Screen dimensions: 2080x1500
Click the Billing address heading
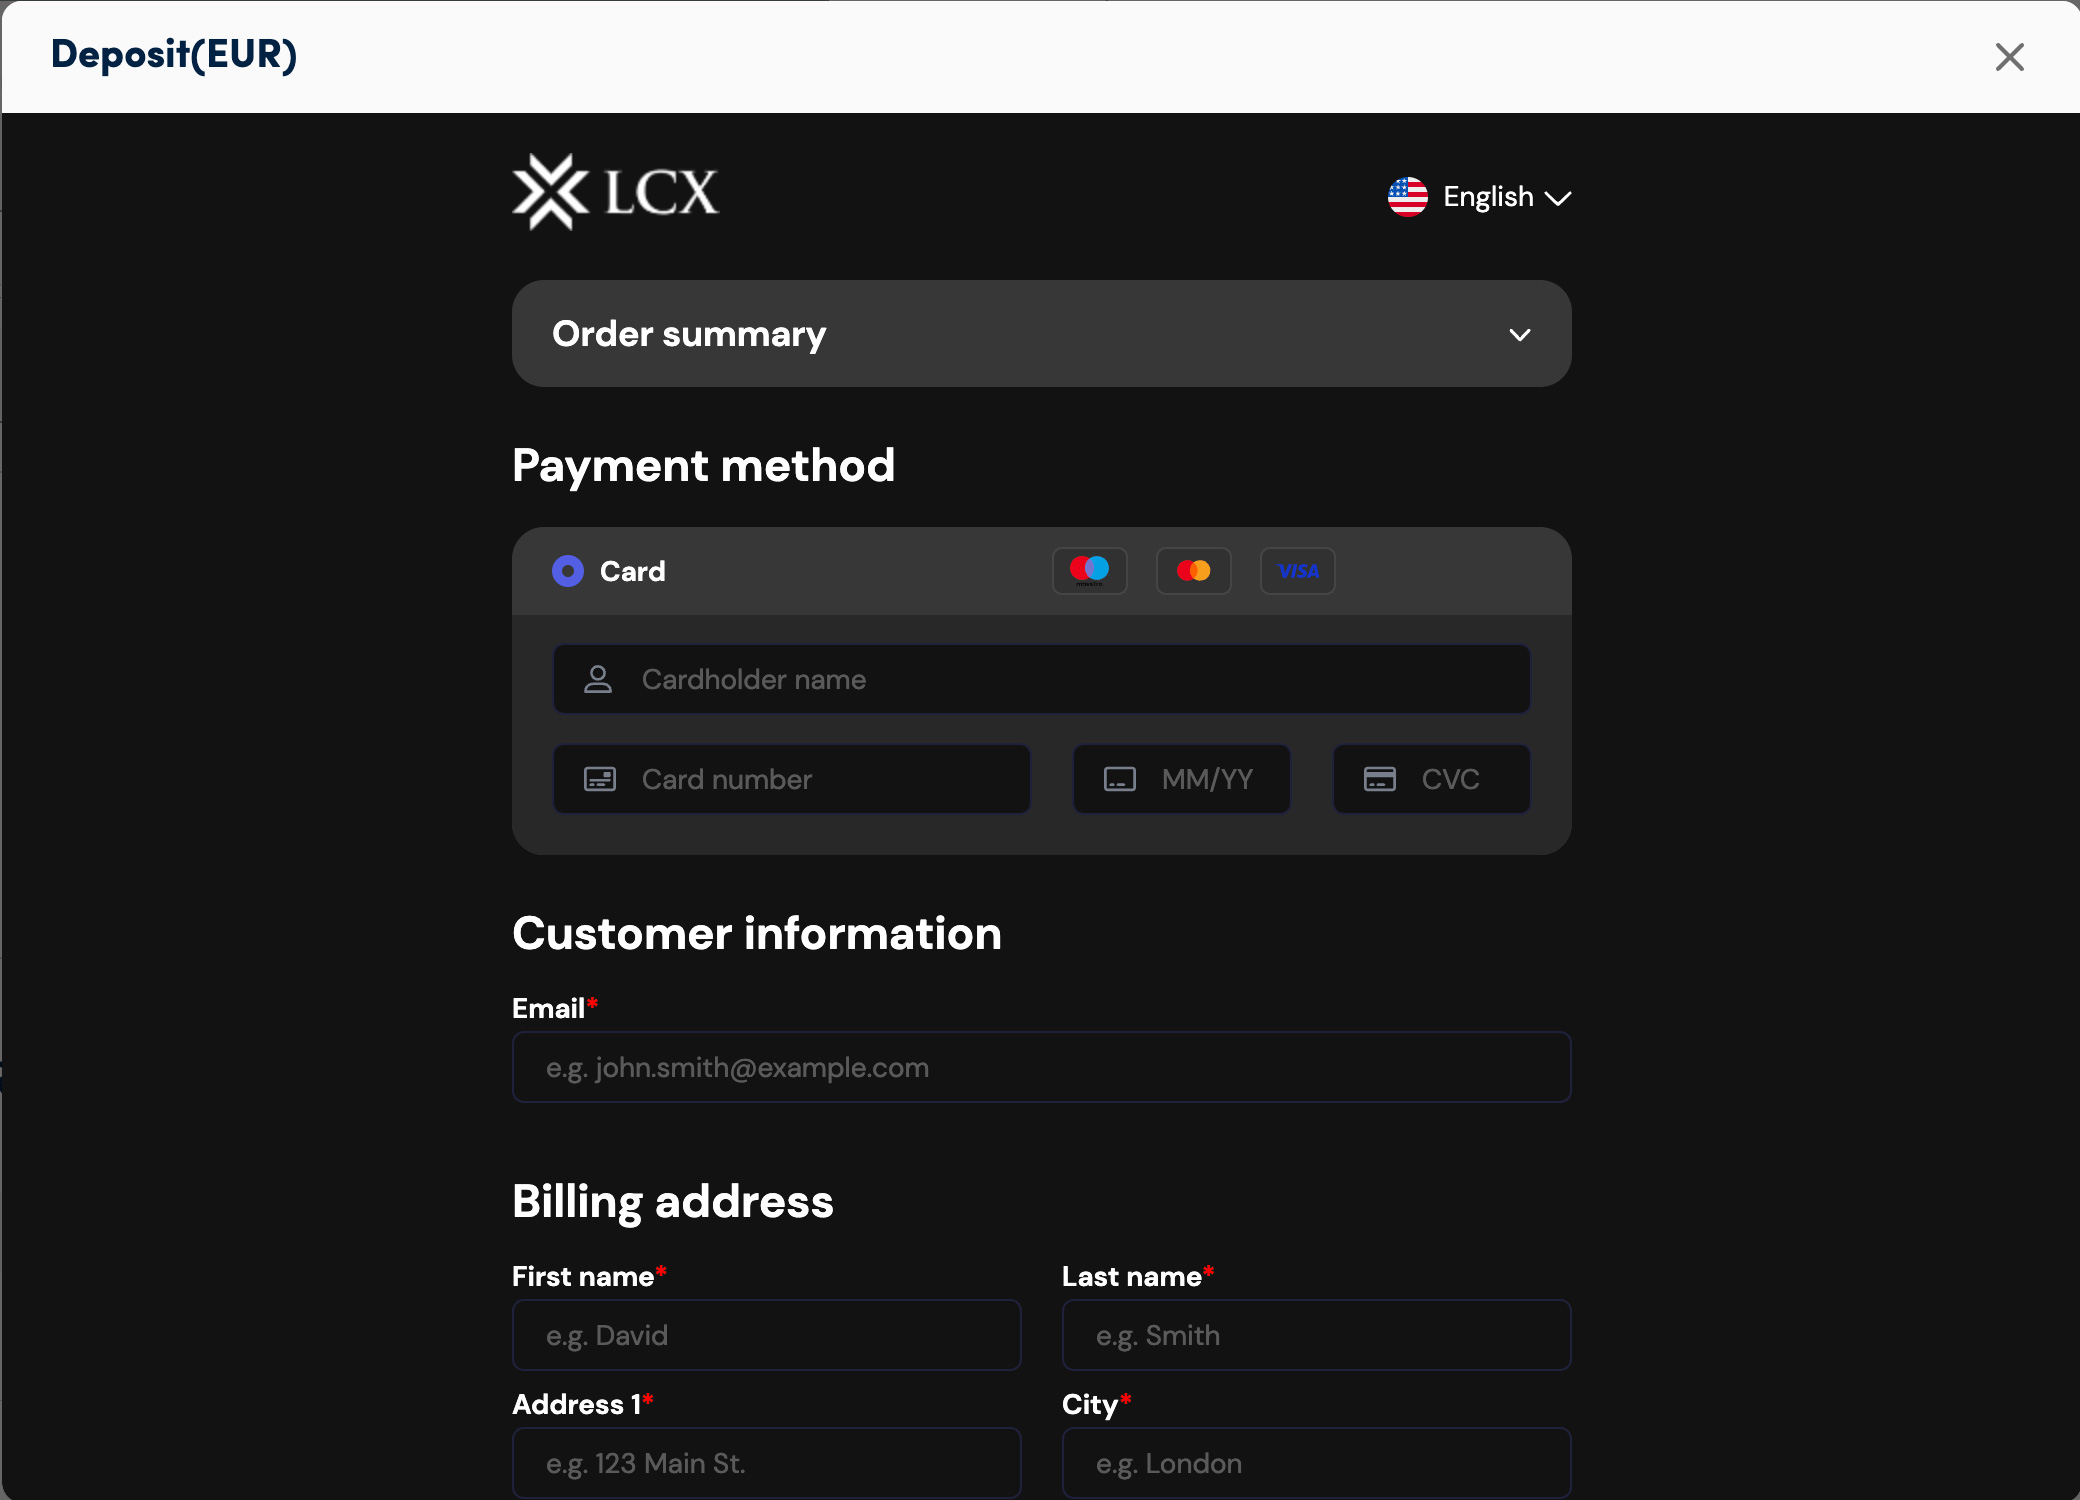pyautogui.click(x=673, y=1201)
